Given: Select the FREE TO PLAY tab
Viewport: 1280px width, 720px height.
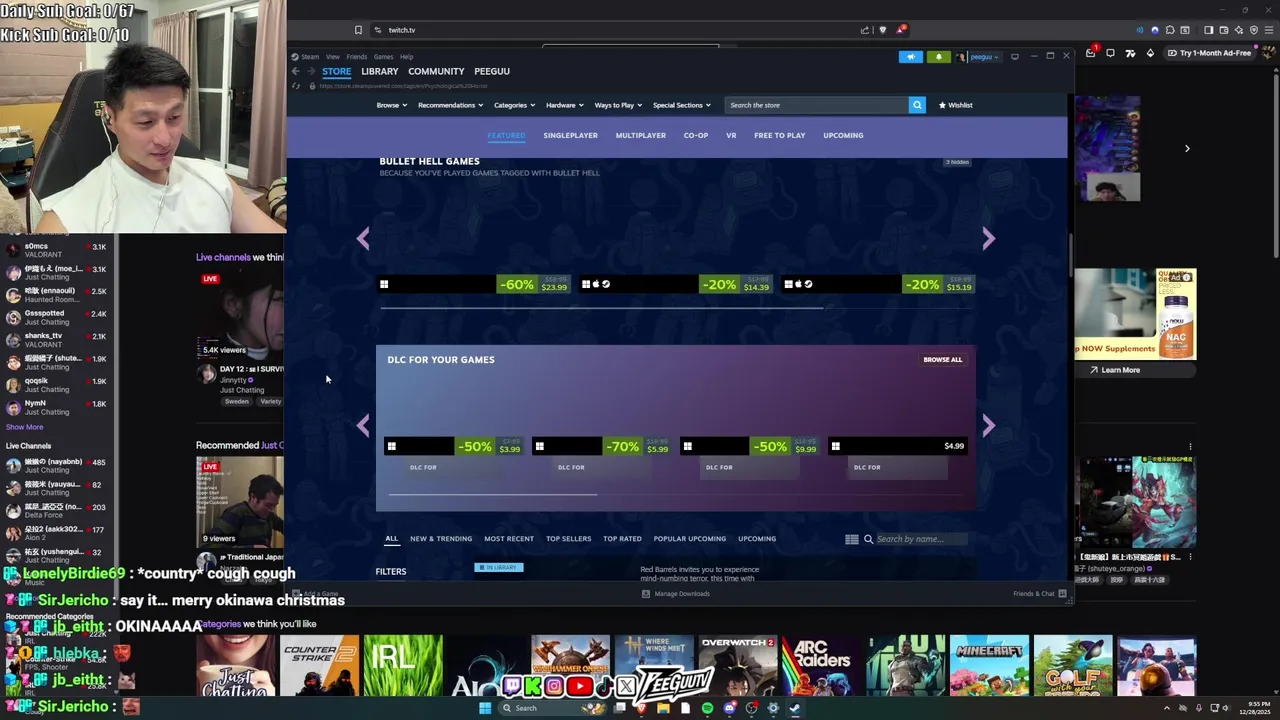Looking at the screenshot, I should click(x=779, y=135).
